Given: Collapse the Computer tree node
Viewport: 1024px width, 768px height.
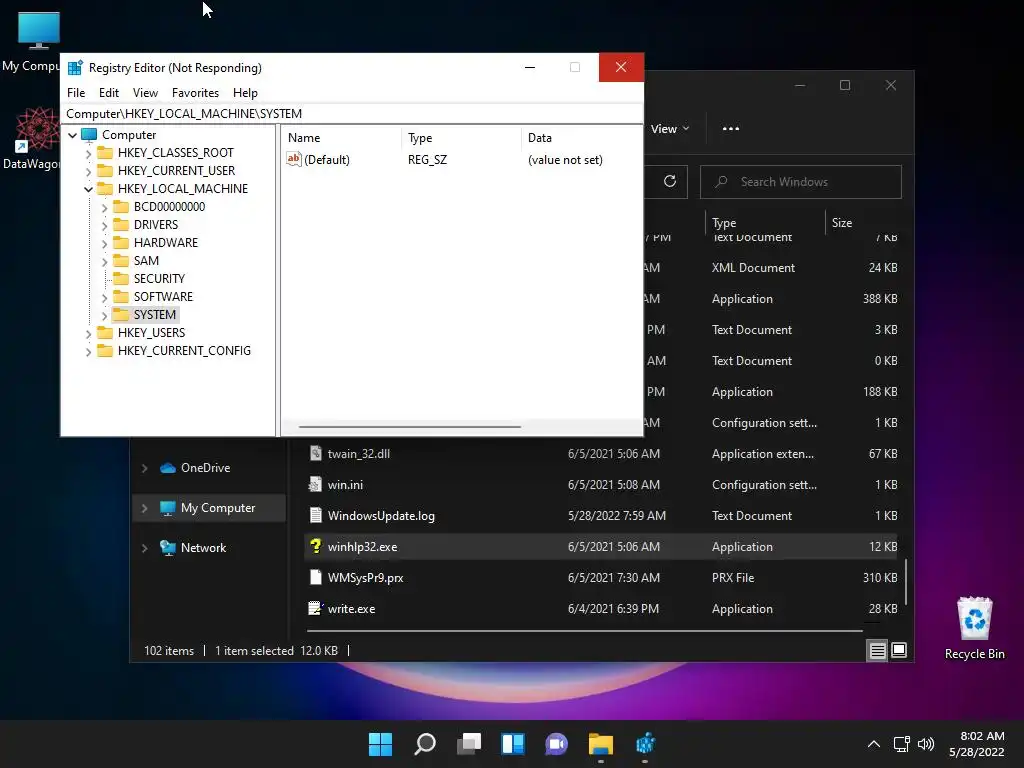Looking at the screenshot, I should [x=72, y=135].
